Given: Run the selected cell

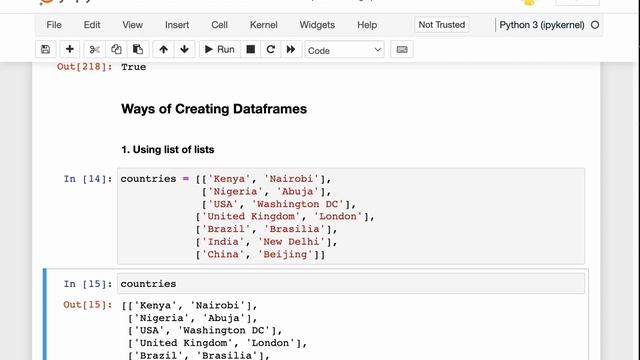Looking at the screenshot, I should (220, 49).
